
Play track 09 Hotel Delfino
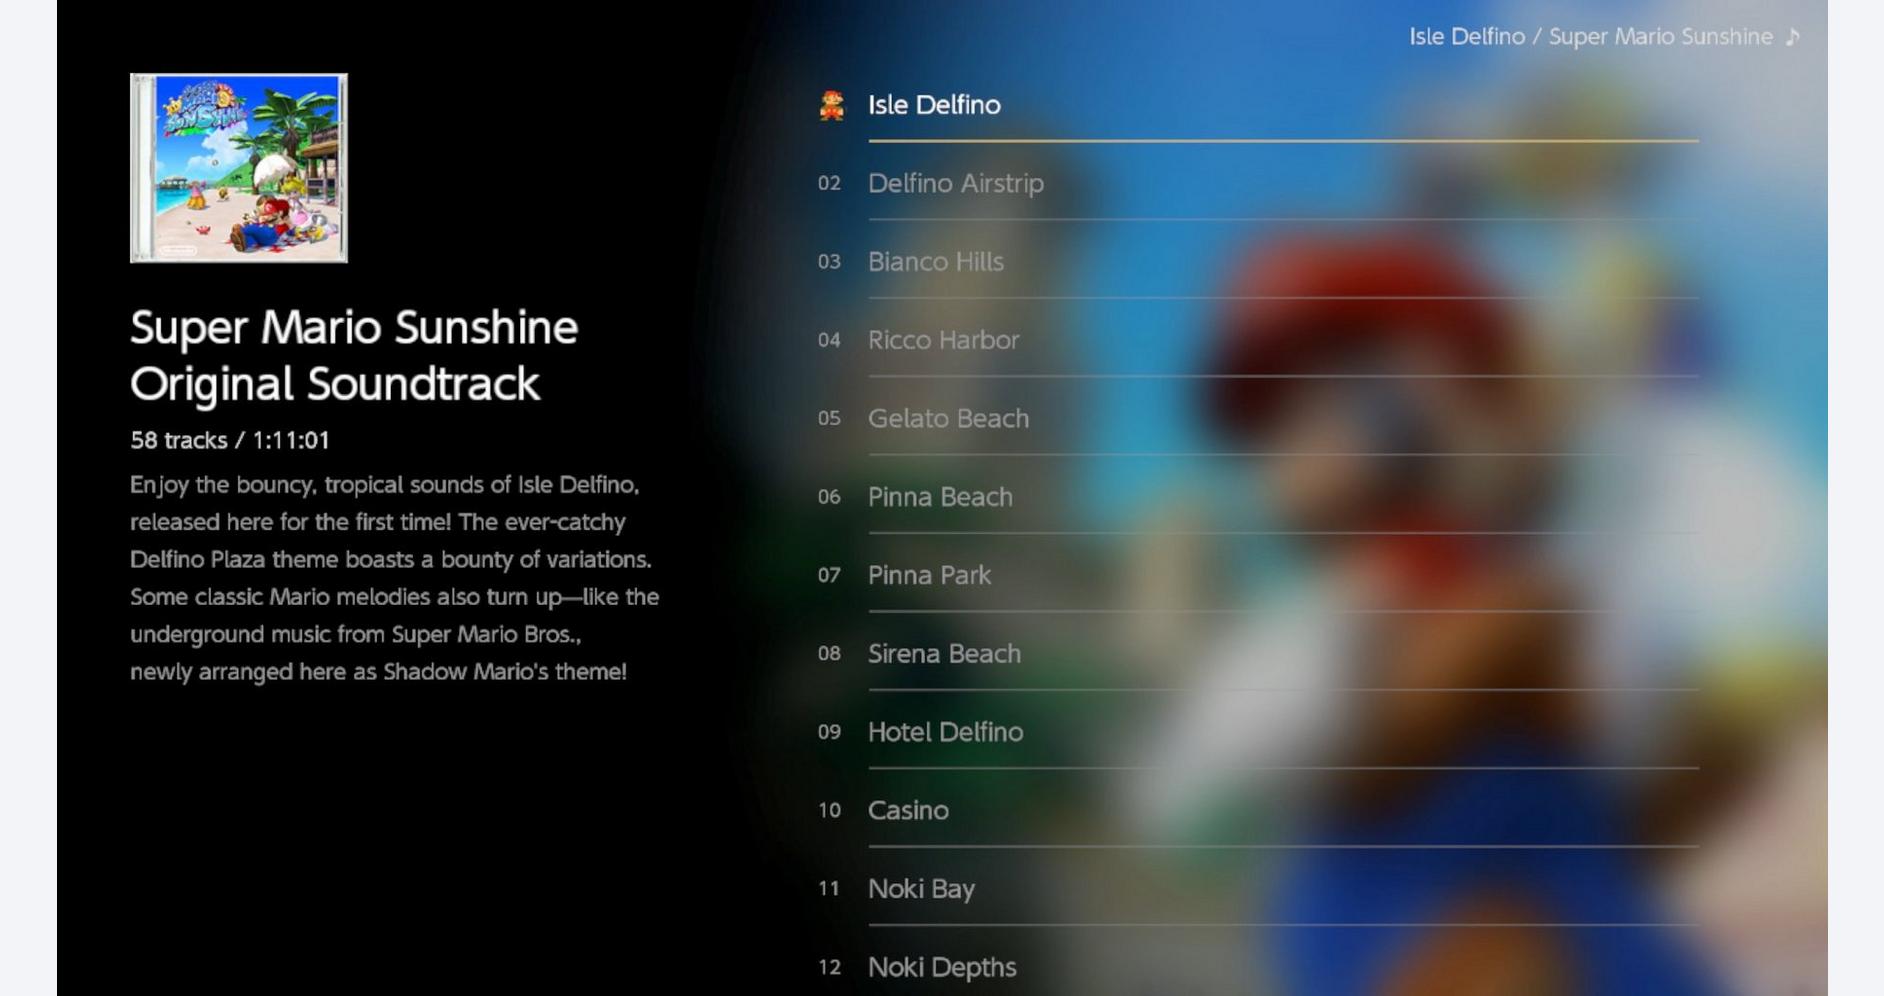click(945, 732)
